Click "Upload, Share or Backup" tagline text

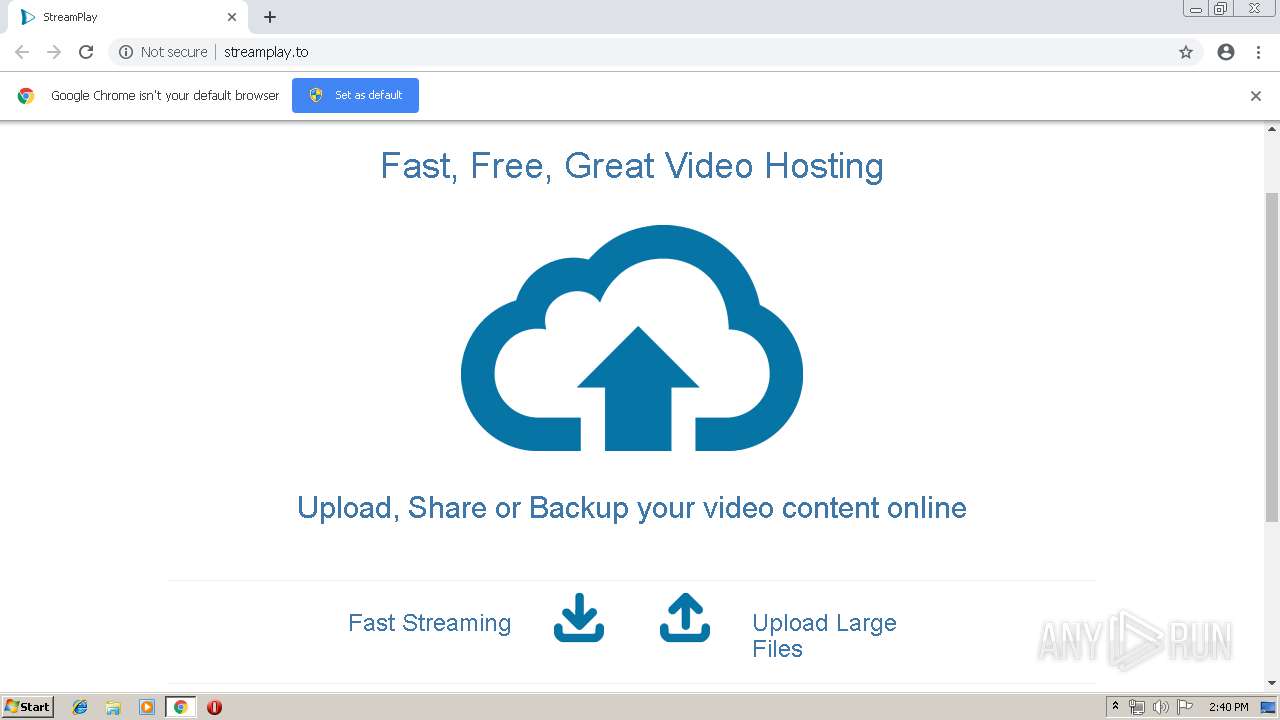tap(632, 508)
